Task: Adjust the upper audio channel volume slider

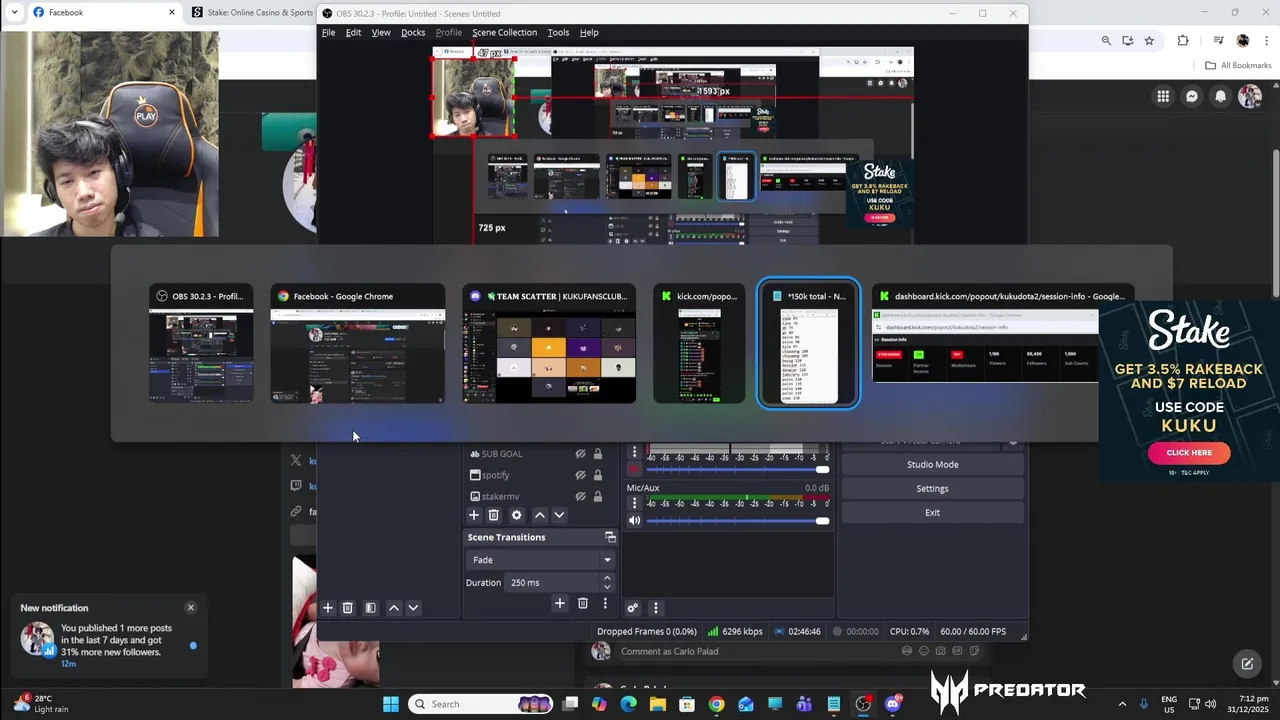Action: tap(739, 469)
